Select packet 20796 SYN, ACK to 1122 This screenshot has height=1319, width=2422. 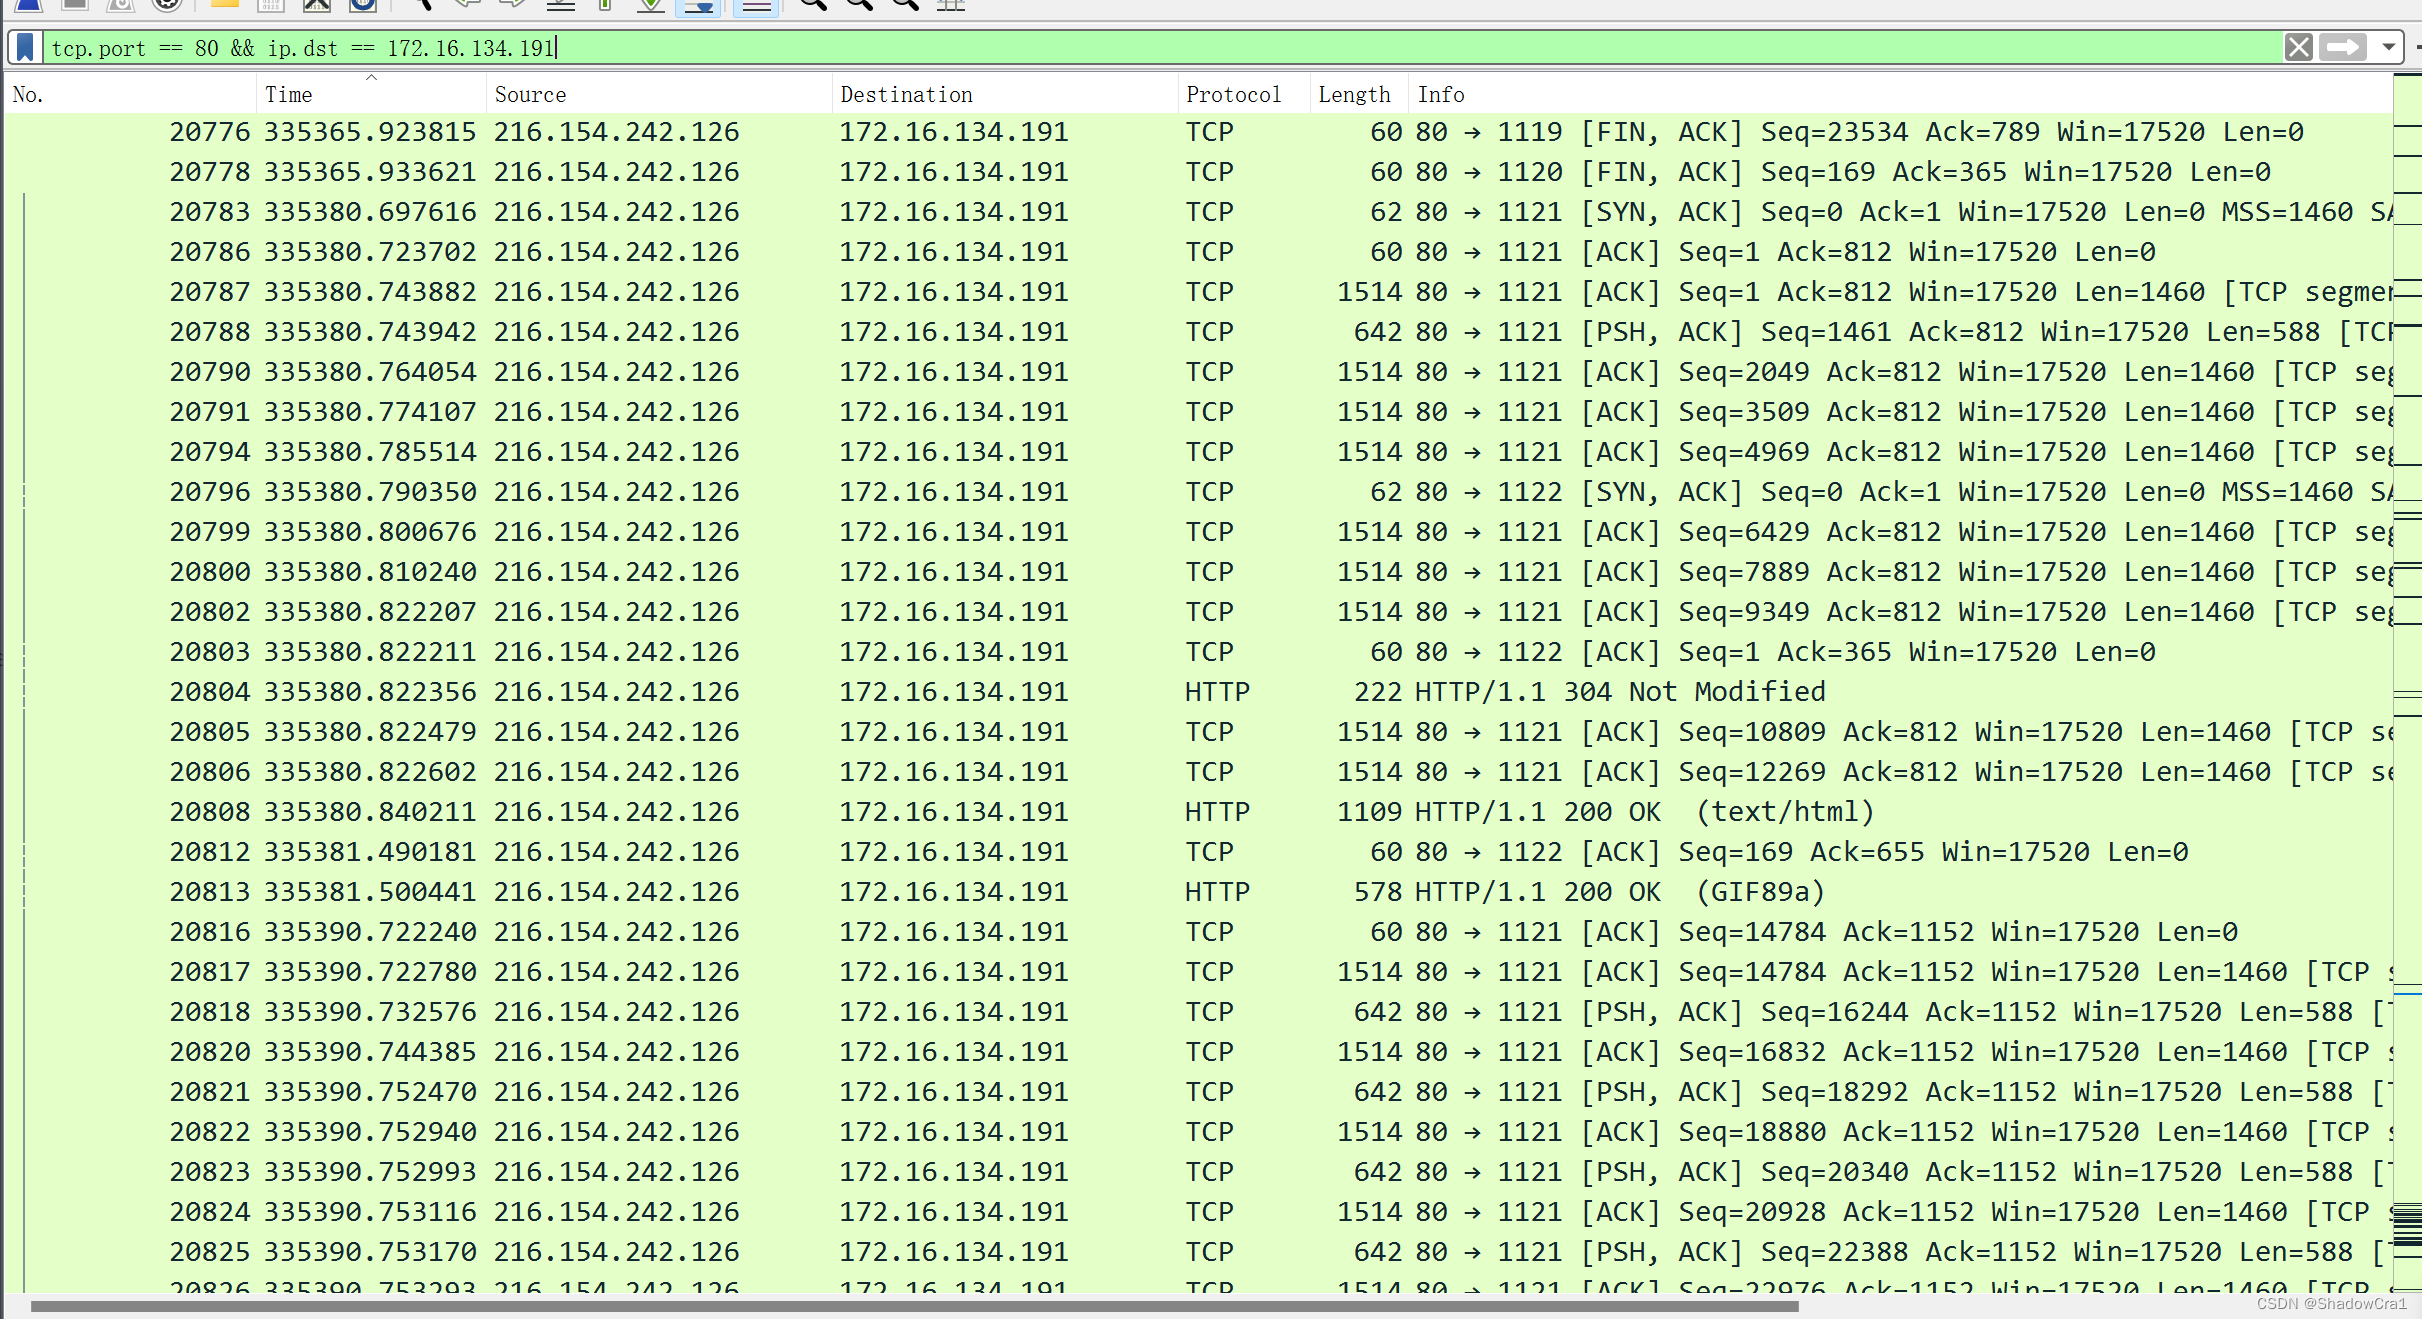pos(1198,492)
